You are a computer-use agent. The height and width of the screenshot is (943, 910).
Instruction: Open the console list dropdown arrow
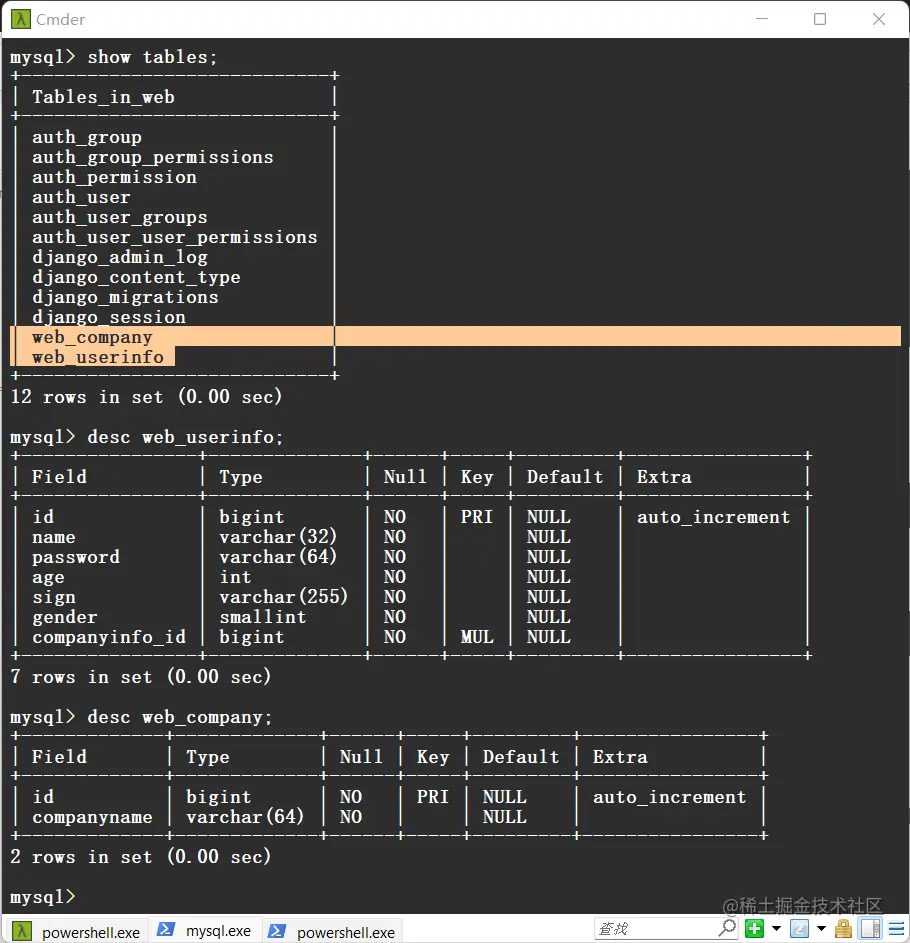[821, 929]
